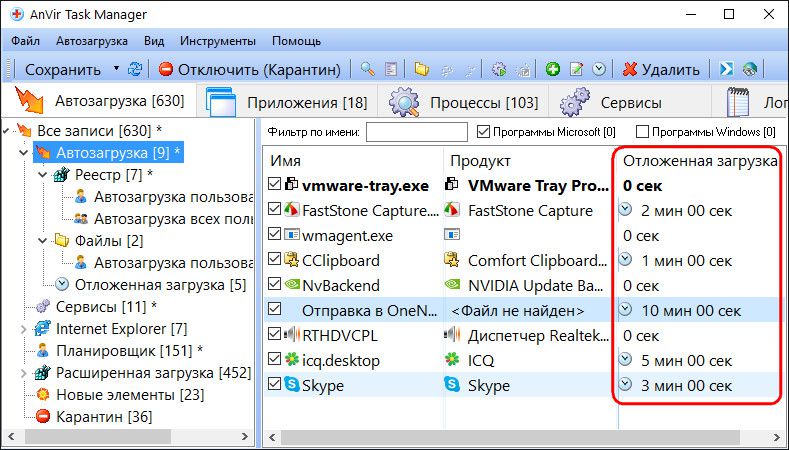789x450 pixels.
Task: Open the Сохранить dropdown arrow
Action: click(x=116, y=69)
